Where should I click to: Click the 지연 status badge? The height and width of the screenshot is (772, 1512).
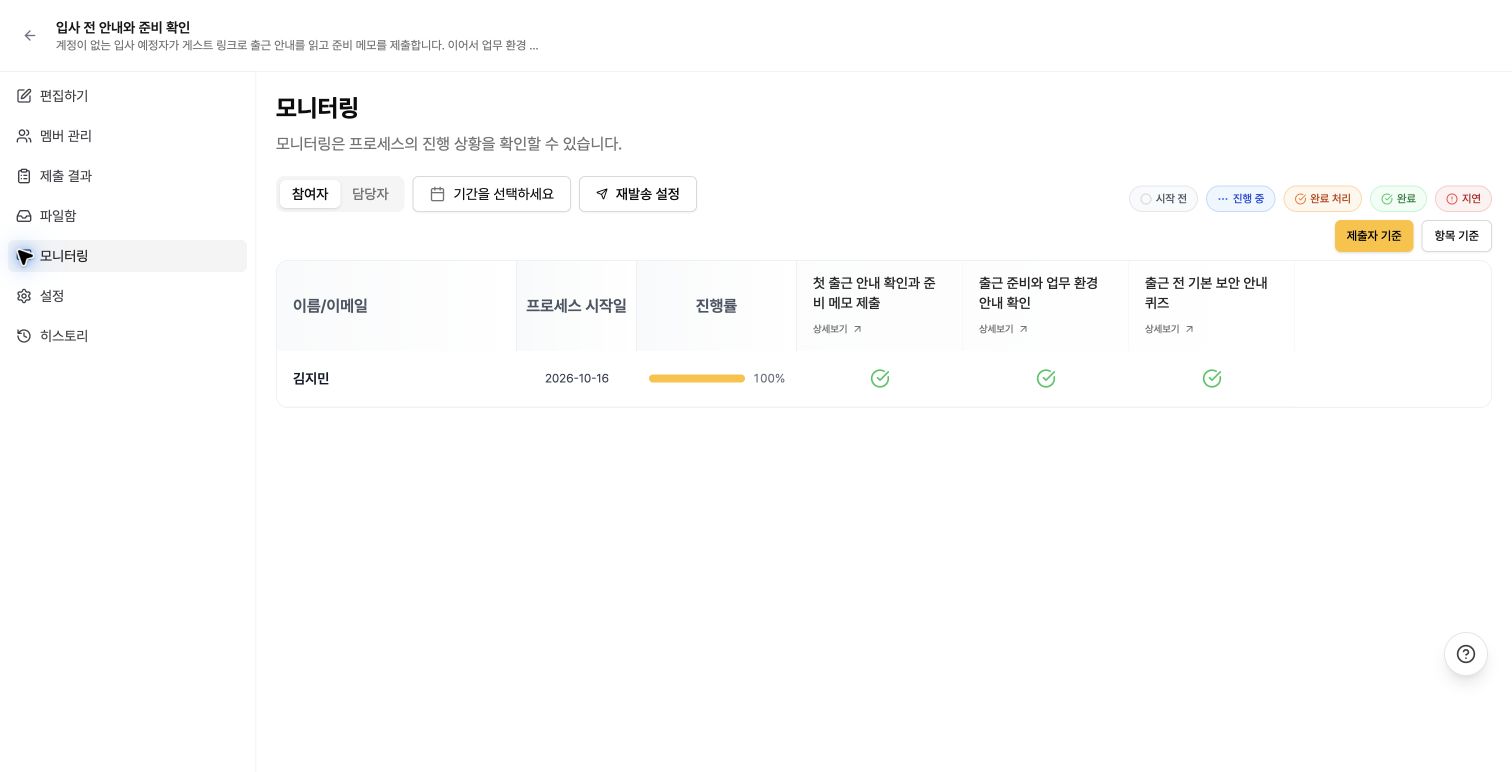pos(1463,199)
